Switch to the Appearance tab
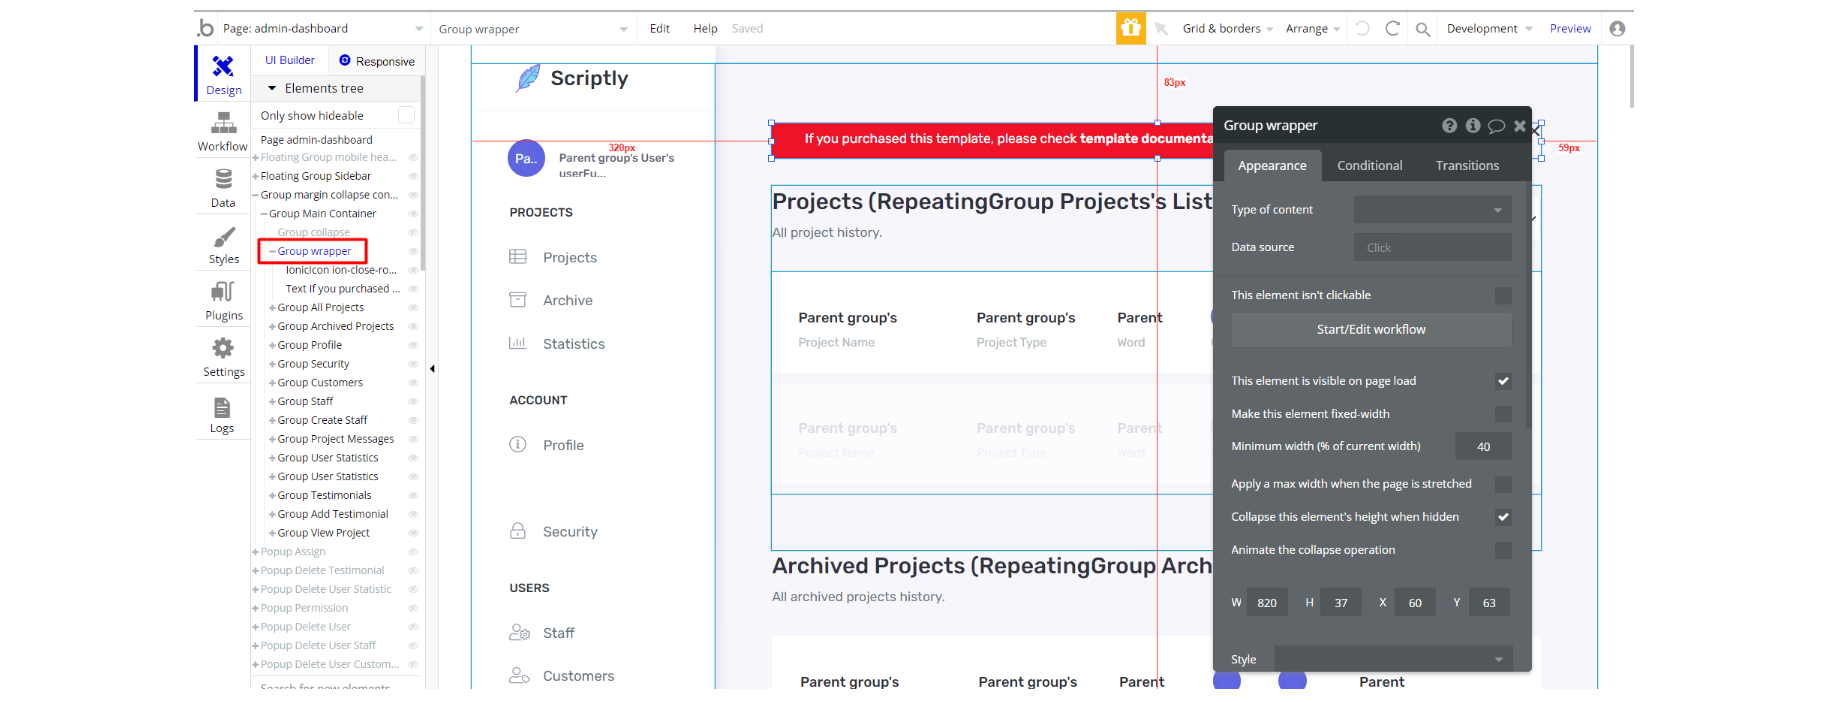The width and height of the screenshot is (1830, 702). pyautogui.click(x=1272, y=166)
